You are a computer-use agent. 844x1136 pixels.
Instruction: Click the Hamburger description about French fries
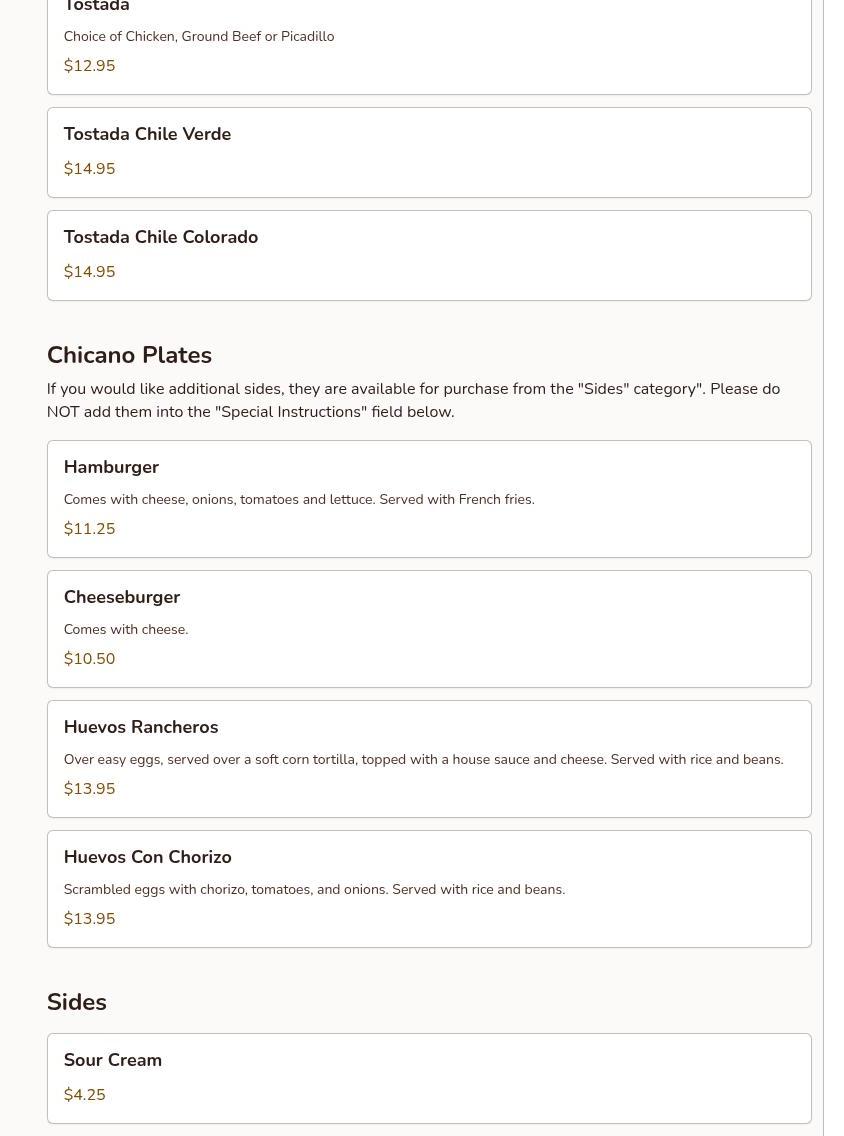(x=299, y=500)
